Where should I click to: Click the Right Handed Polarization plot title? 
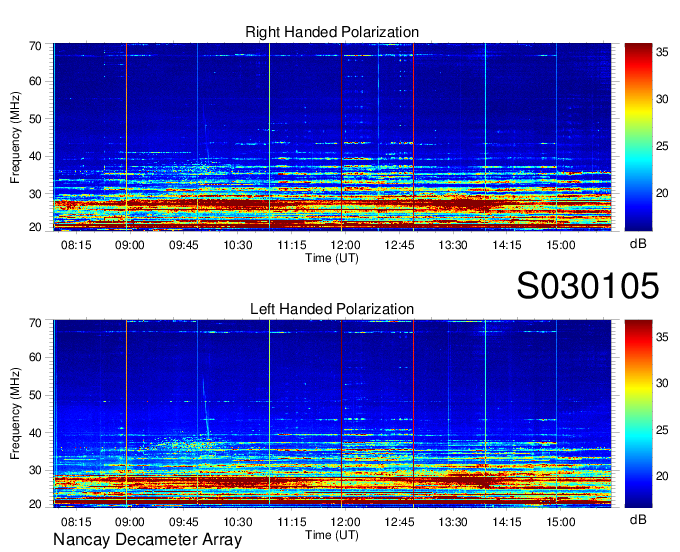click(x=332, y=32)
